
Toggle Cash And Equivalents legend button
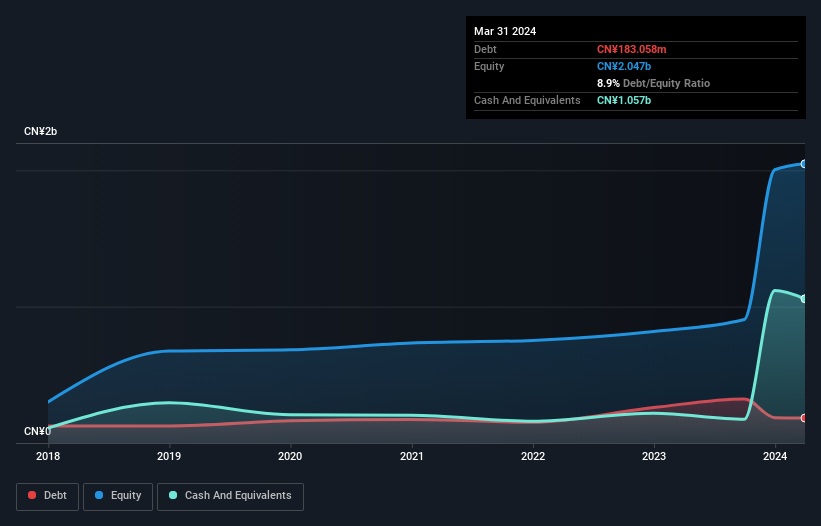tap(230, 496)
